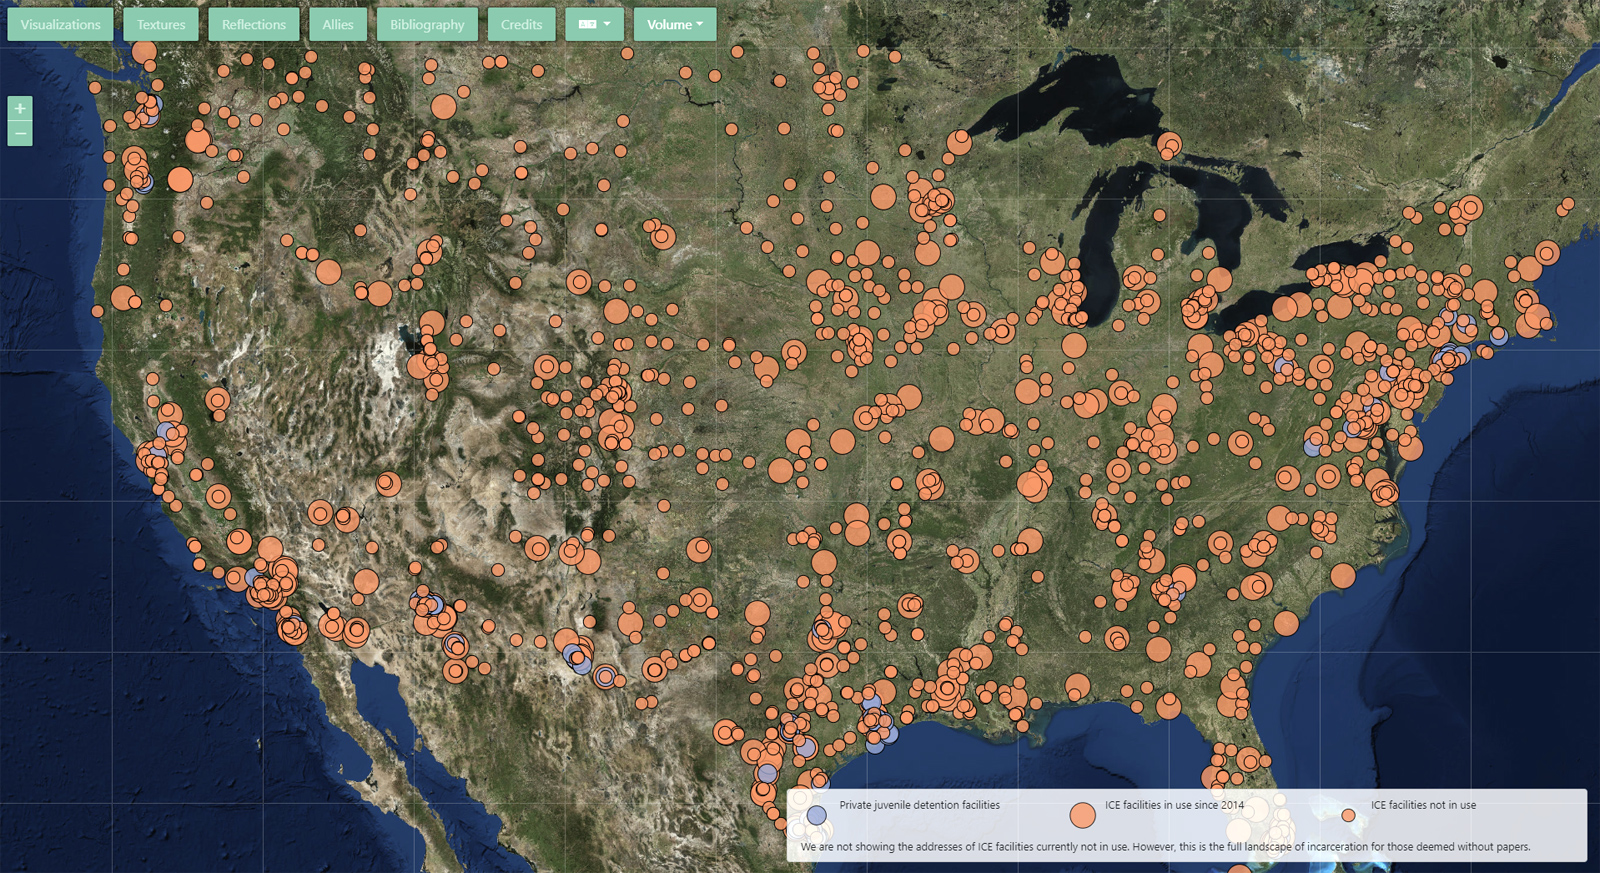1600x873 pixels.
Task: Open the Reflections page
Action: pyautogui.click(x=253, y=24)
